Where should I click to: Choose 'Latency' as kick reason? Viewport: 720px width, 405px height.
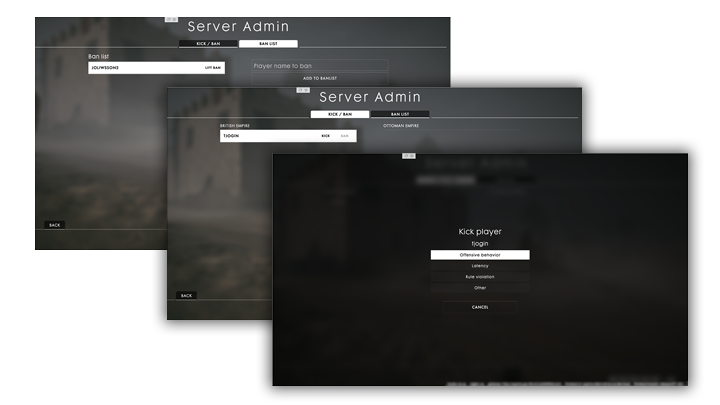[x=480, y=266]
